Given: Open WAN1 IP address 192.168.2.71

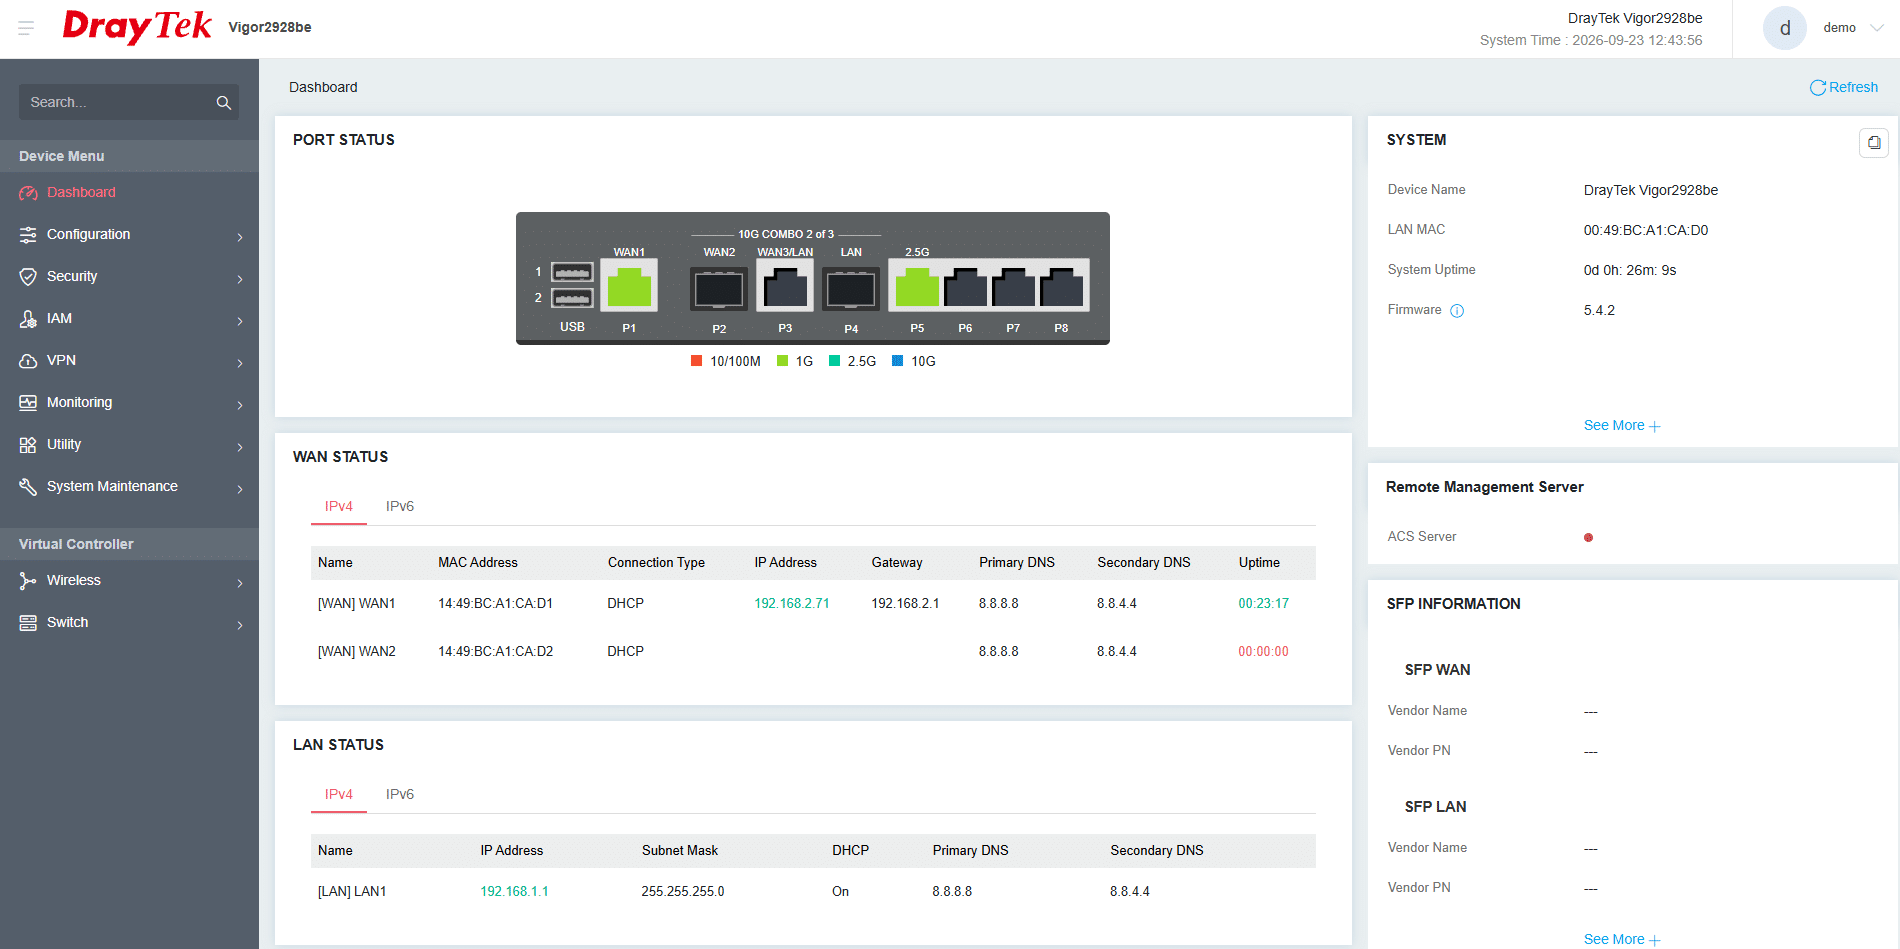Looking at the screenshot, I should click(x=792, y=604).
